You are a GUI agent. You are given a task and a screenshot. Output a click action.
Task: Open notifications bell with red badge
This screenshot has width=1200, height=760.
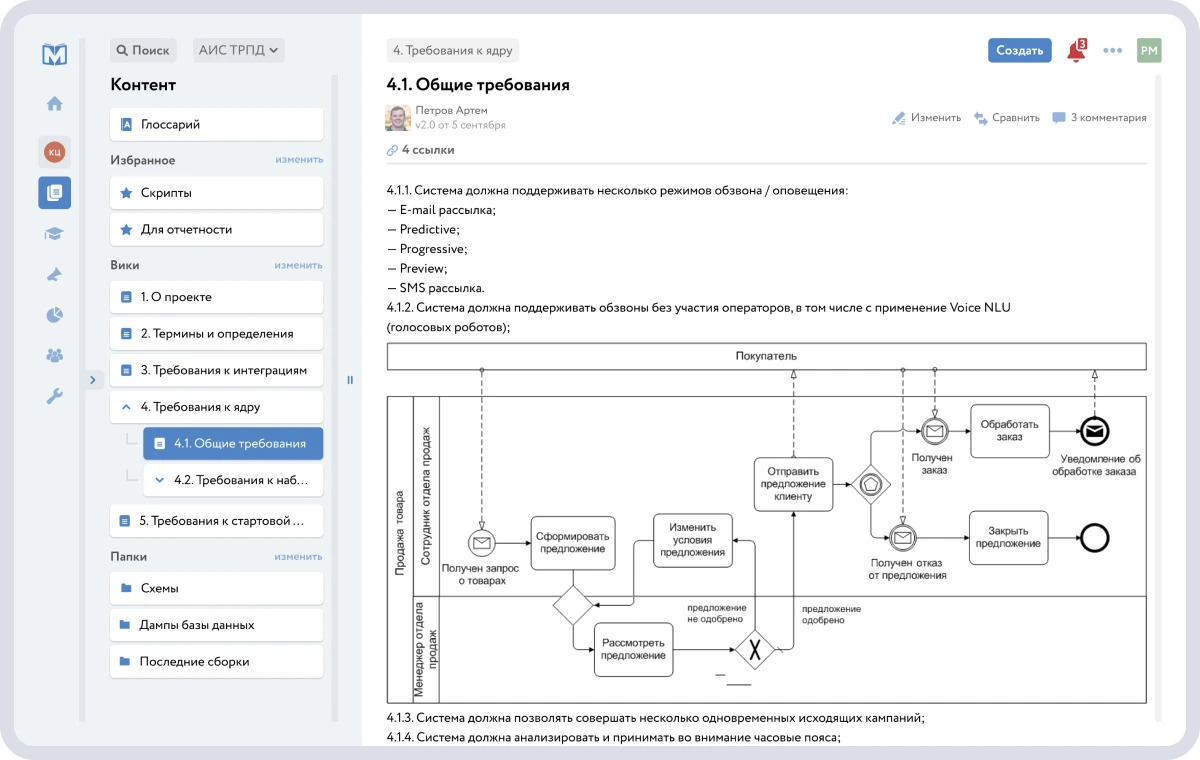click(x=1076, y=51)
